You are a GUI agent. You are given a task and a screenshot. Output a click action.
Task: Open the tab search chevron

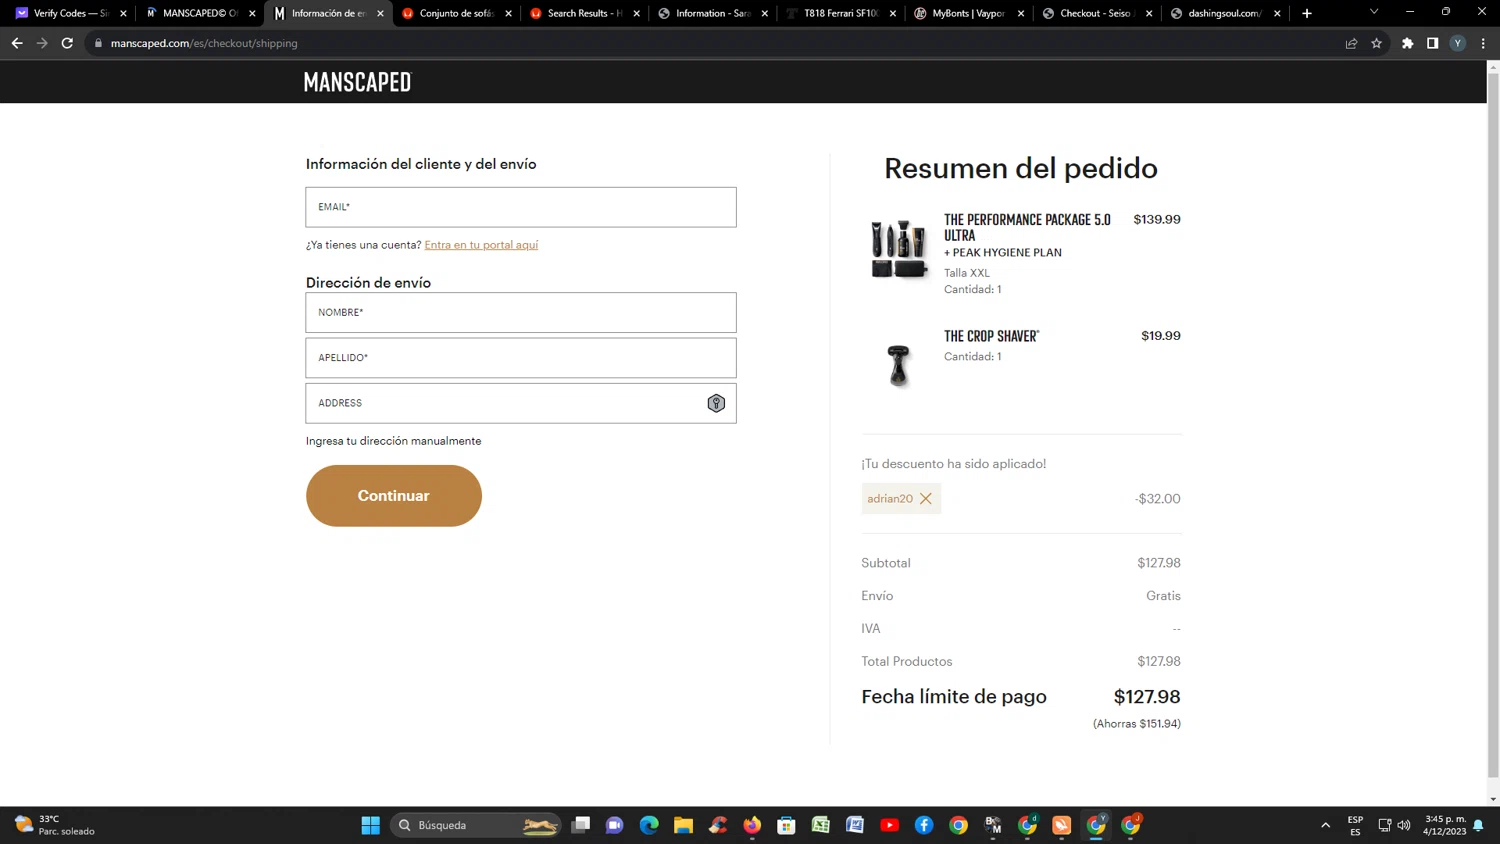click(x=1374, y=12)
